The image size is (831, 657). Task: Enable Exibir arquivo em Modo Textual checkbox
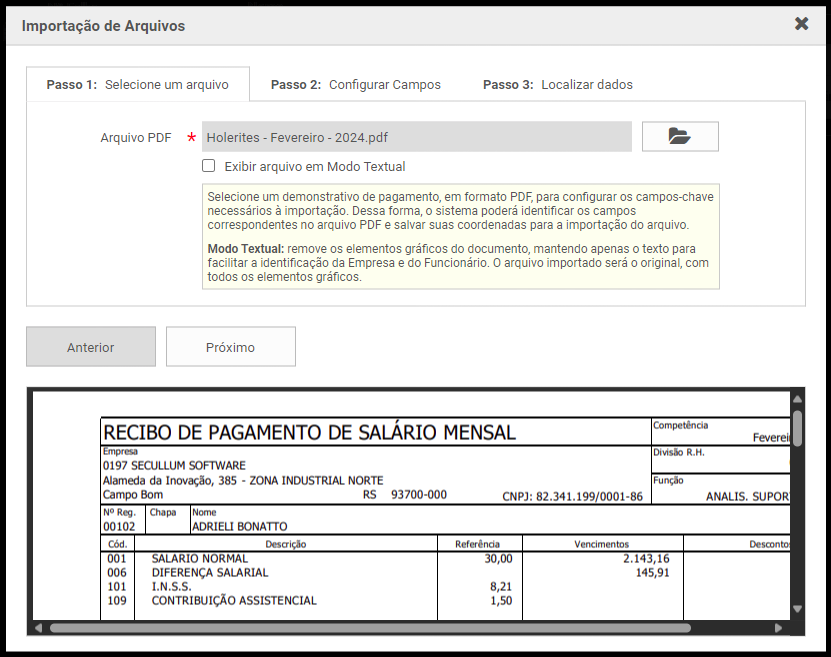[x=209, y=166]
